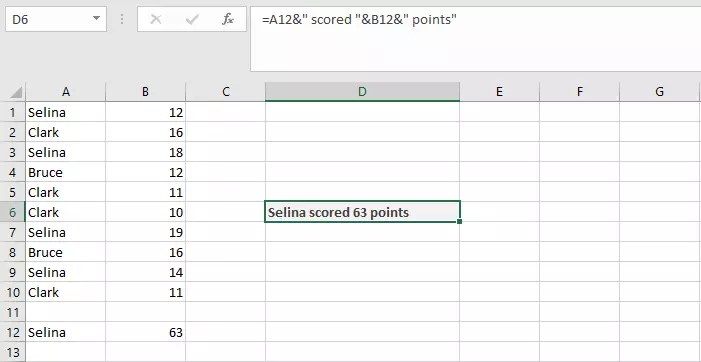Select row 13 header
This screenshot has height=362, width=701.
(x=13, y=352)
